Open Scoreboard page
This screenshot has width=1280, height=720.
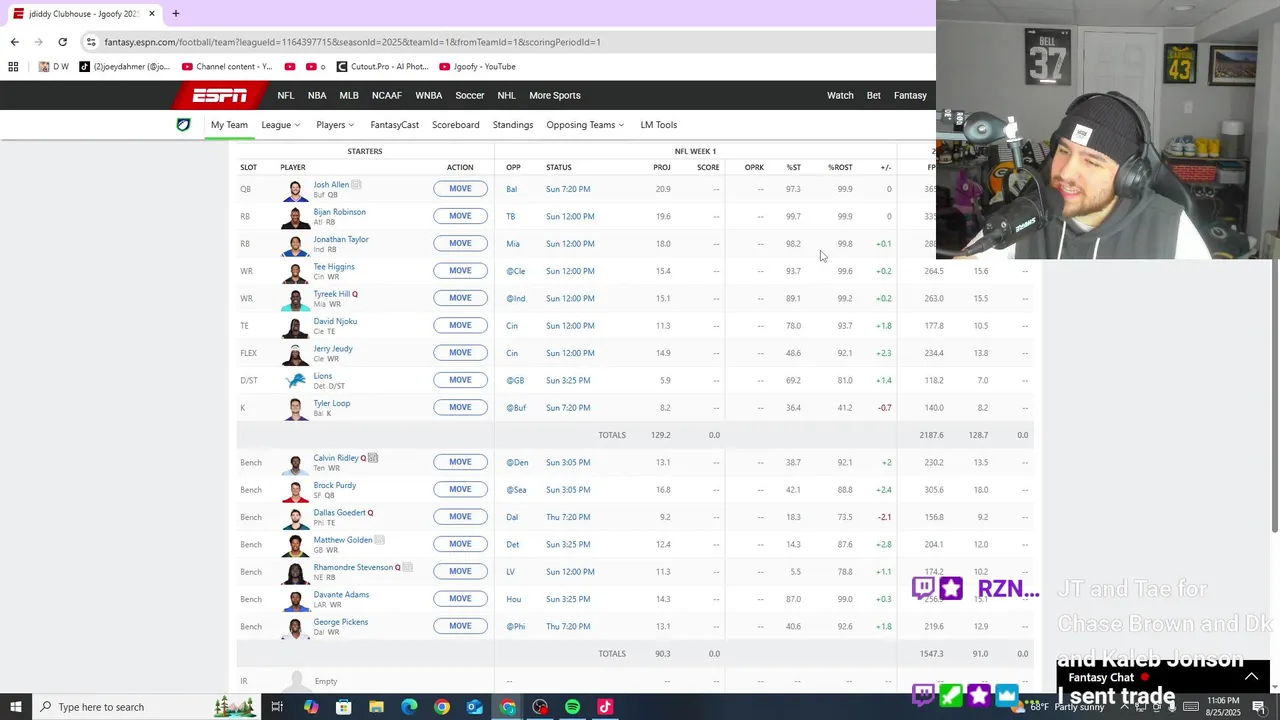tap(456, 125)
